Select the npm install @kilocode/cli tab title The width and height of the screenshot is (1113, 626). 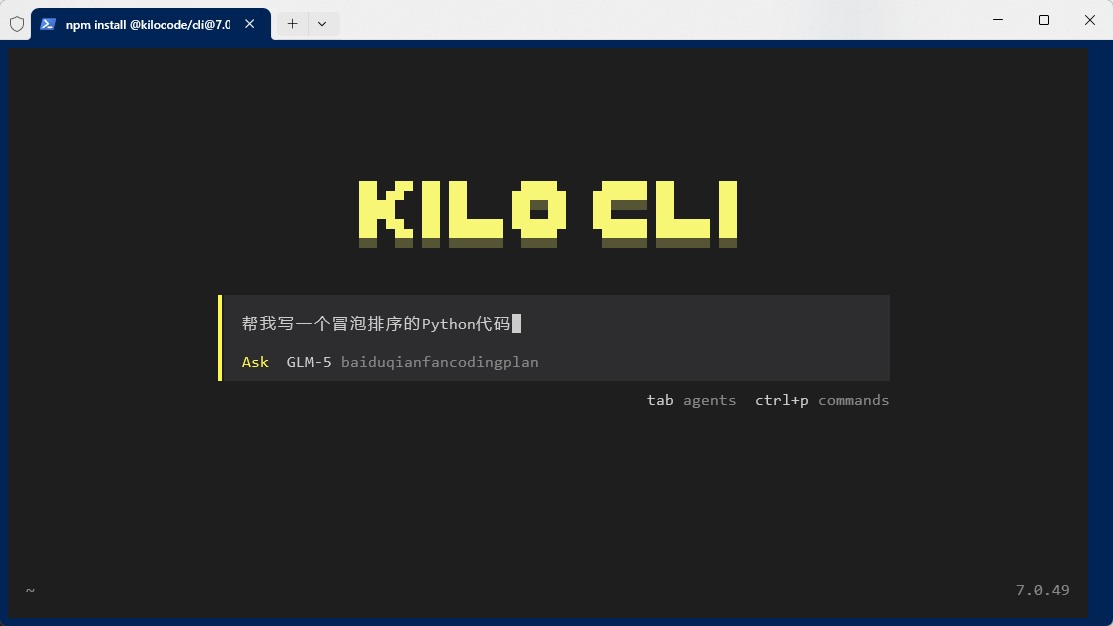click(x=147, y=23)
